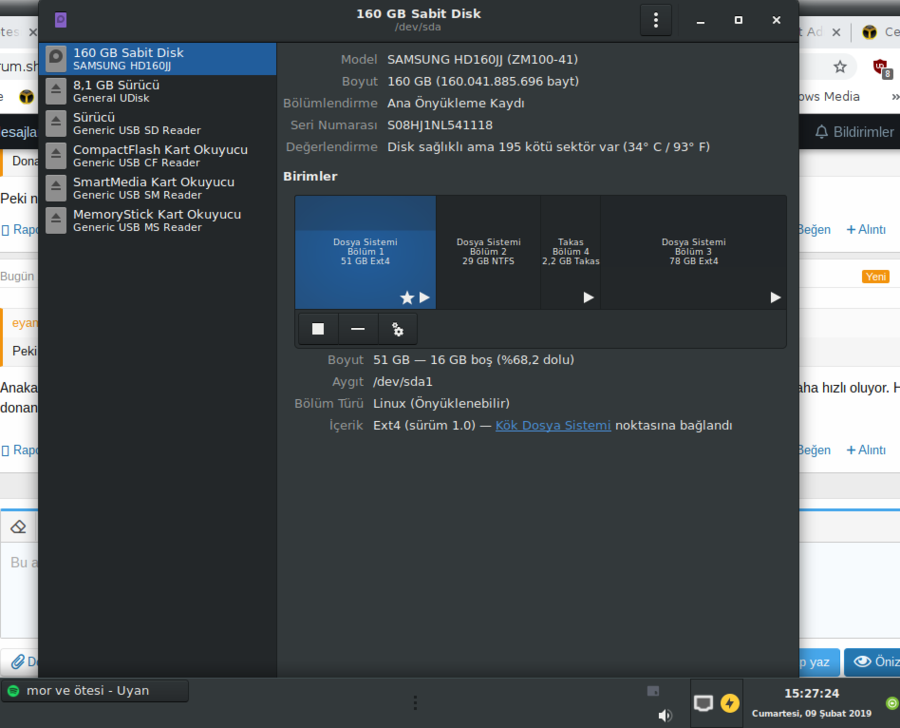The height and width of the screenshot is (728, 900).
Task: Select MemoryStick Kart Okuyucu in sidebar
Action: pos(157,220)
